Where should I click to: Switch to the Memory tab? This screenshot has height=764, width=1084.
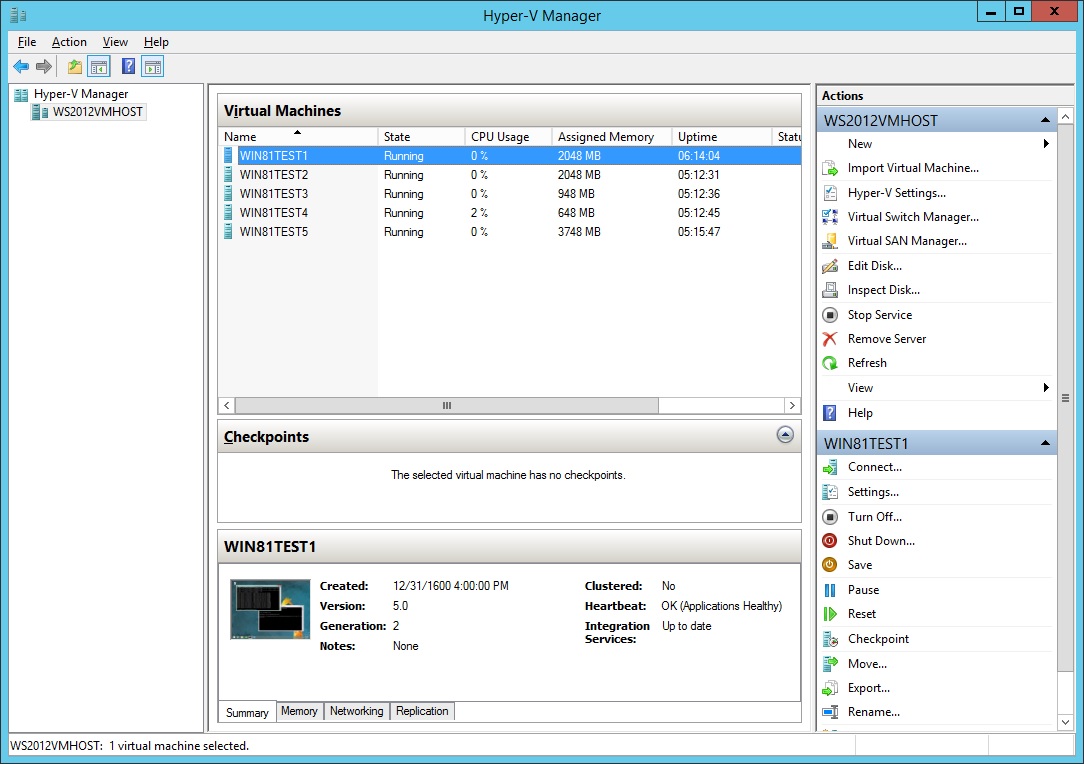click(299, 711)
